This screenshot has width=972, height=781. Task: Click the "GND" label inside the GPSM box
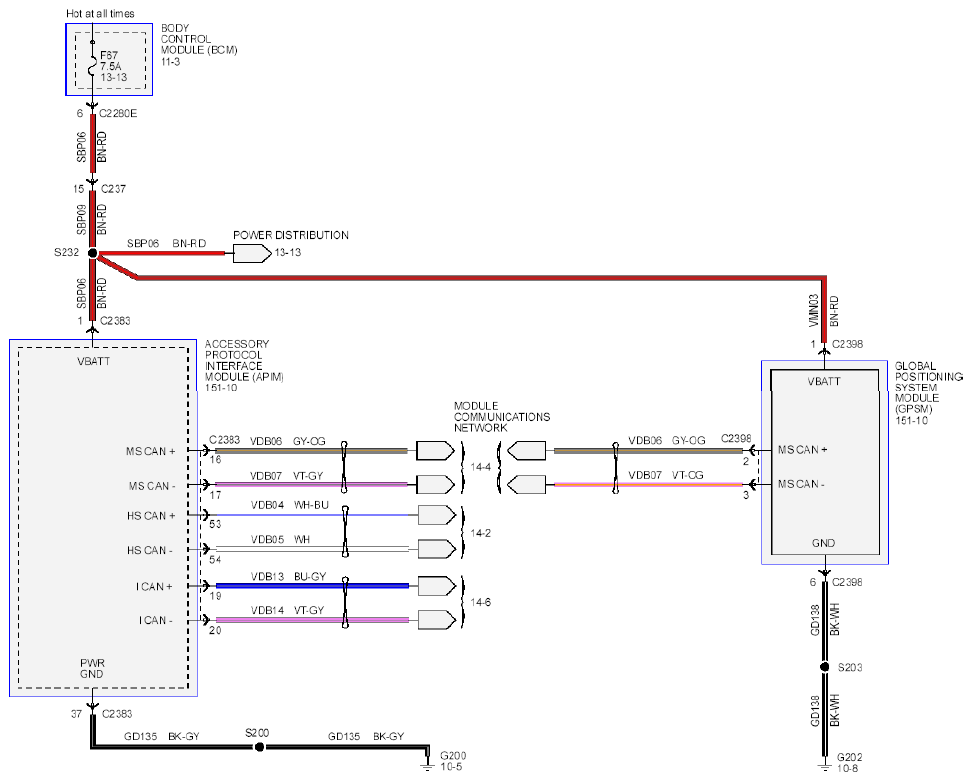click(x=823, y=543)
